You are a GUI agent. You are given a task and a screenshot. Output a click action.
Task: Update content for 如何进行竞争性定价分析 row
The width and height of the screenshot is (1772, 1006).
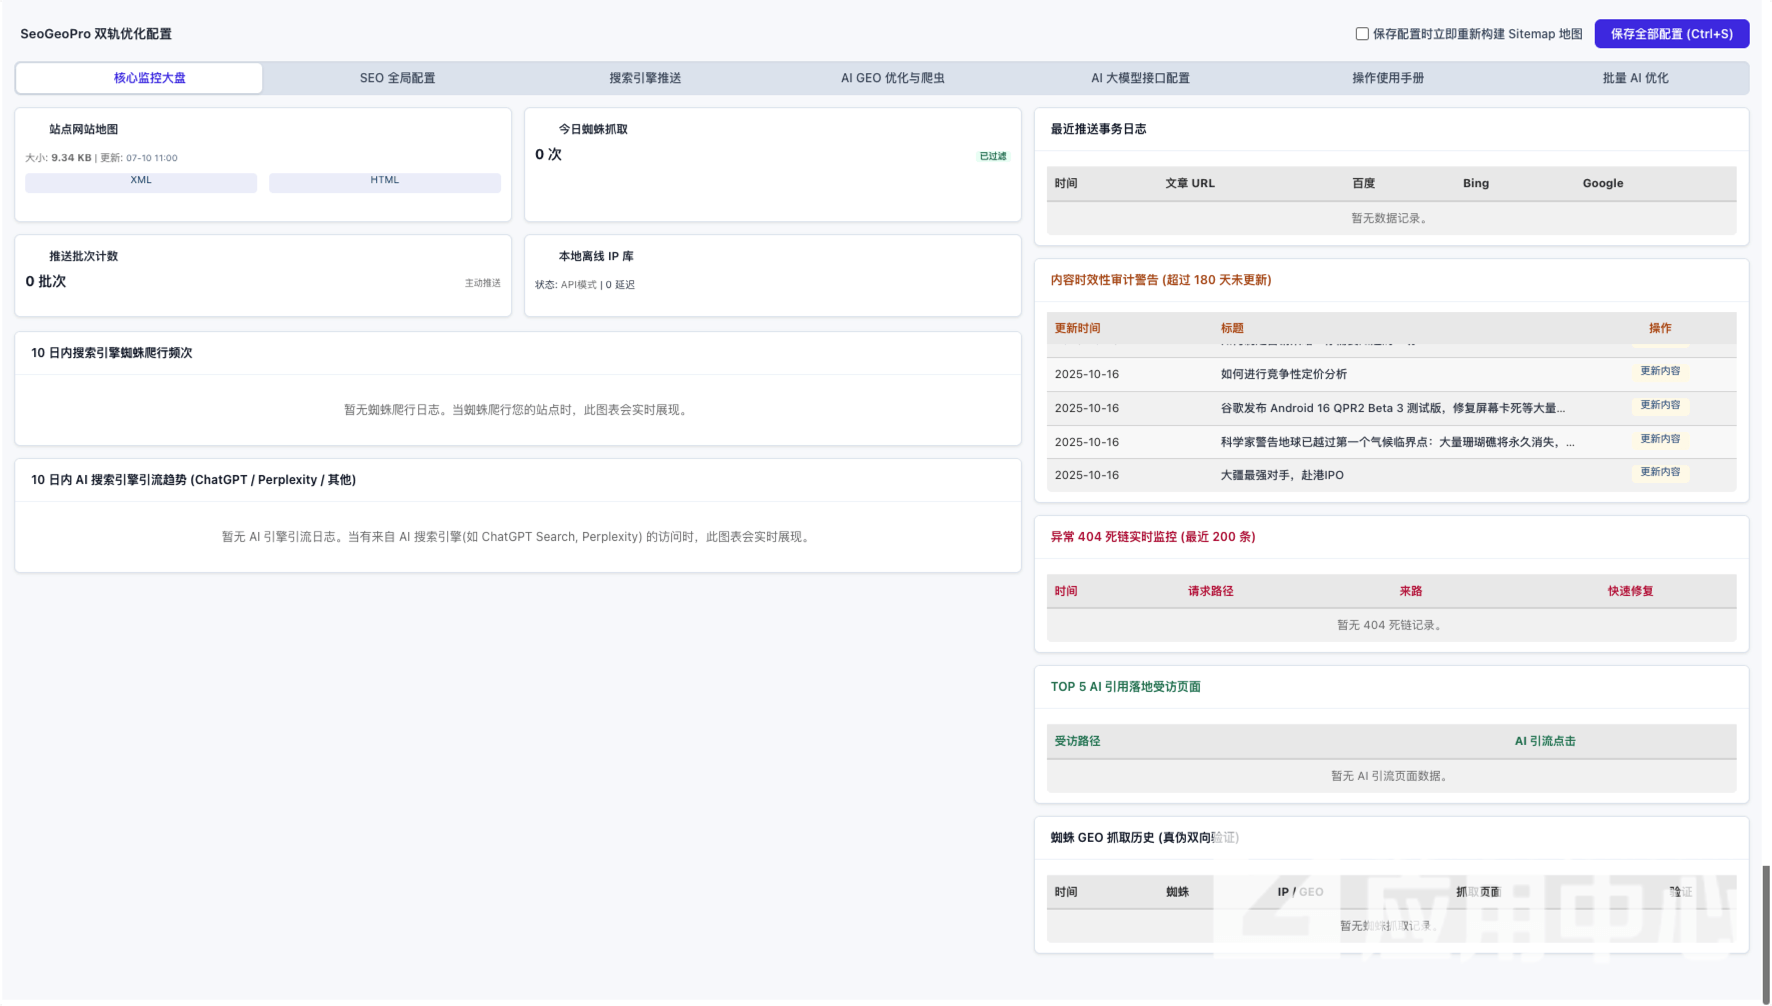(x=1660, y=371)
